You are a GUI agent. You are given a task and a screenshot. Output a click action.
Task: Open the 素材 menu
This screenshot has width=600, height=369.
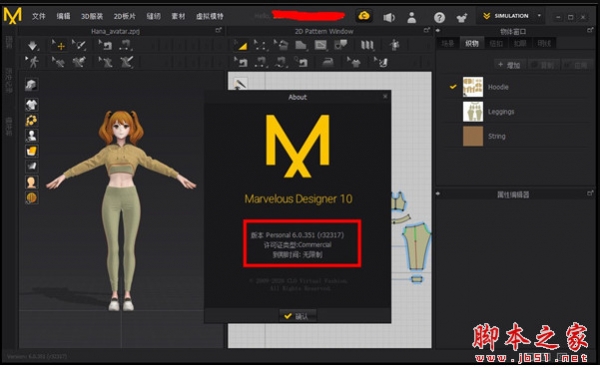click(178, 16)
